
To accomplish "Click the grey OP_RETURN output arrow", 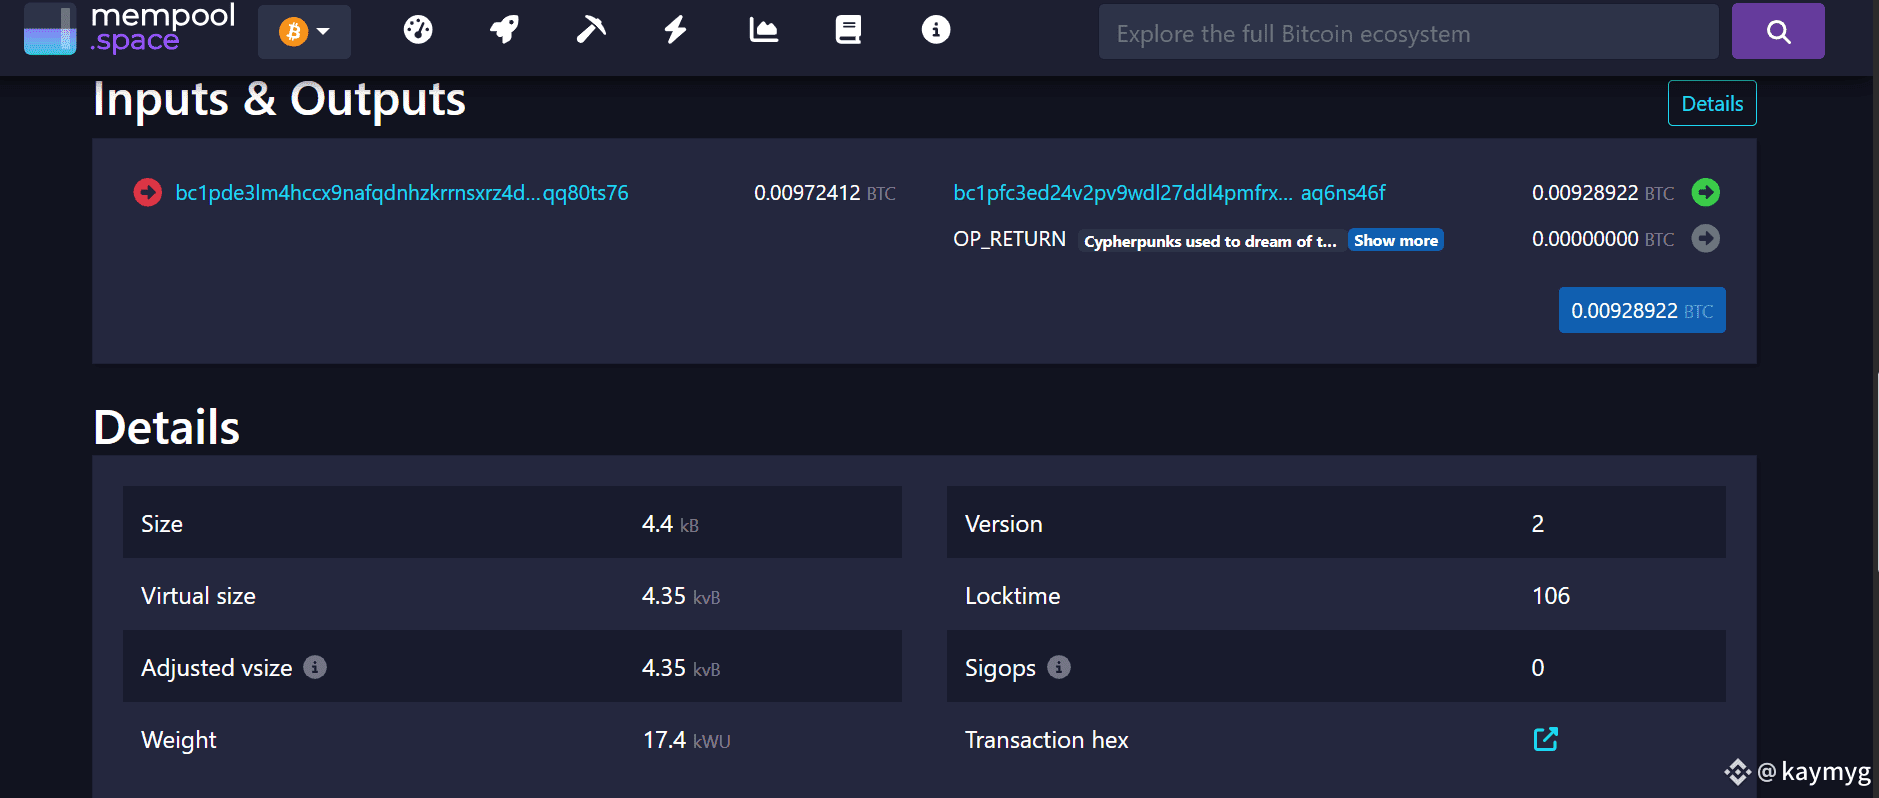I will click(x=1705, y=239).
